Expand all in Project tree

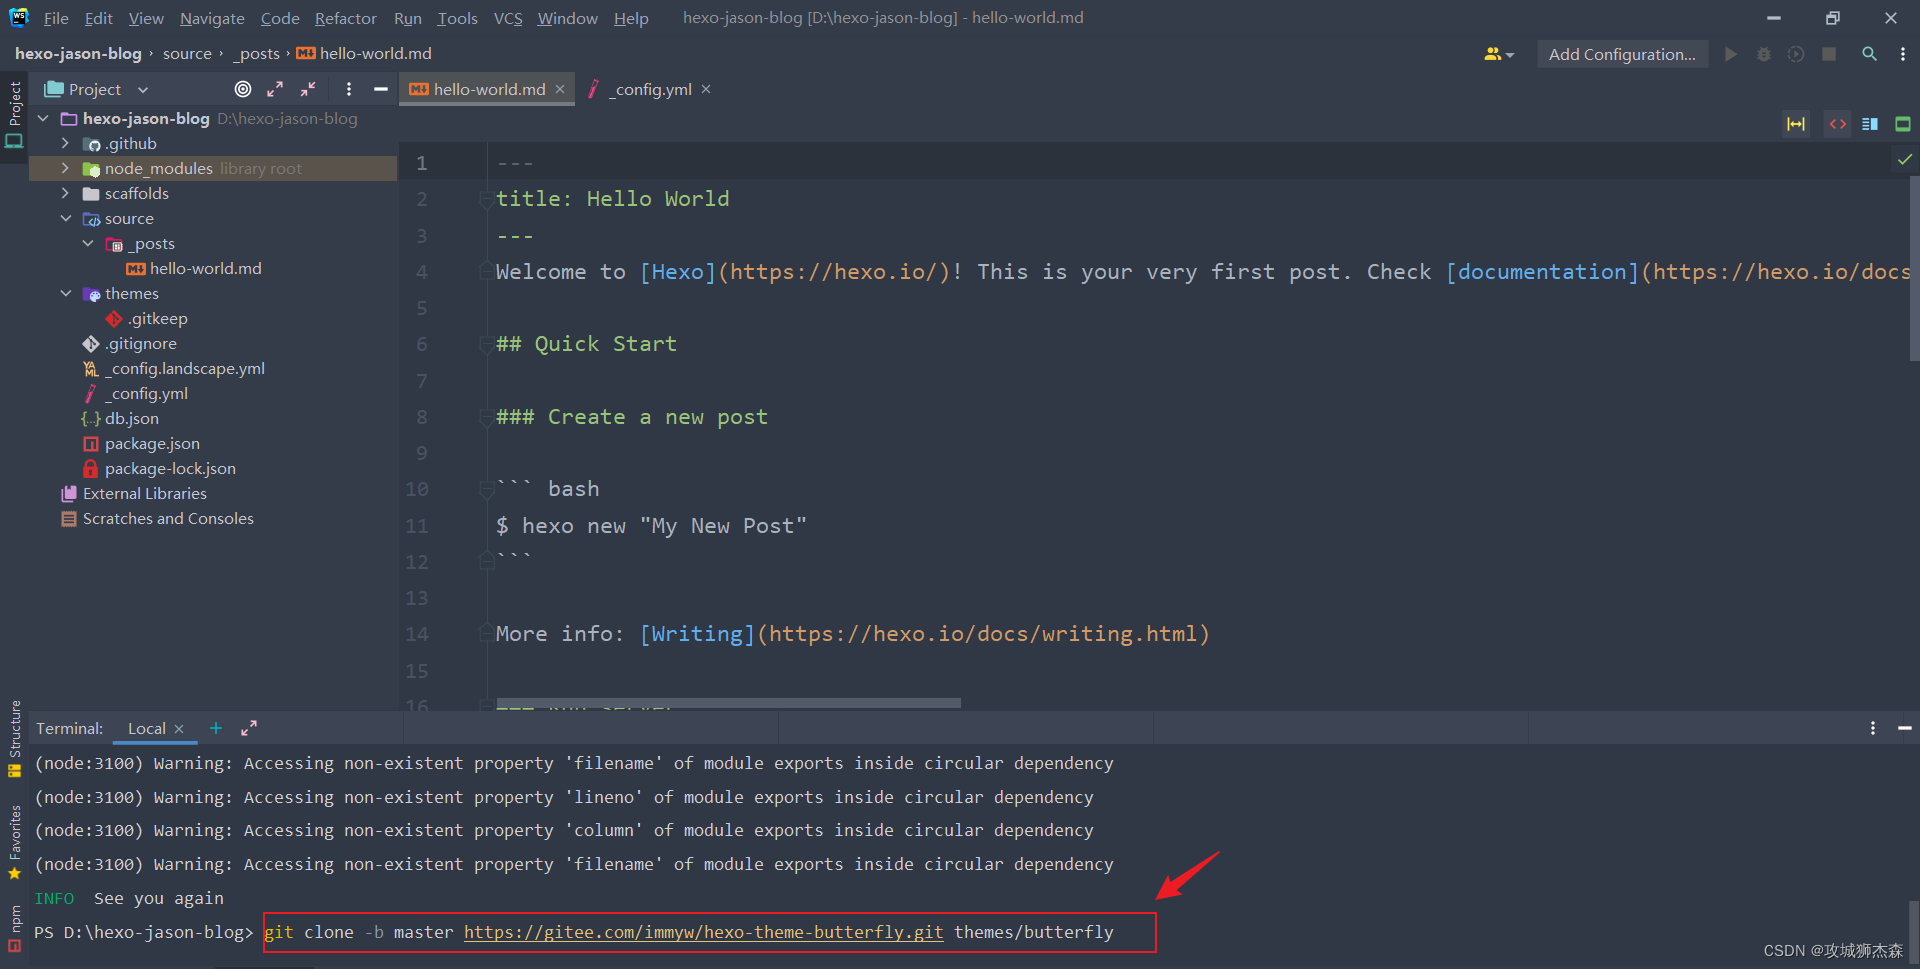(x=275, y=89)
